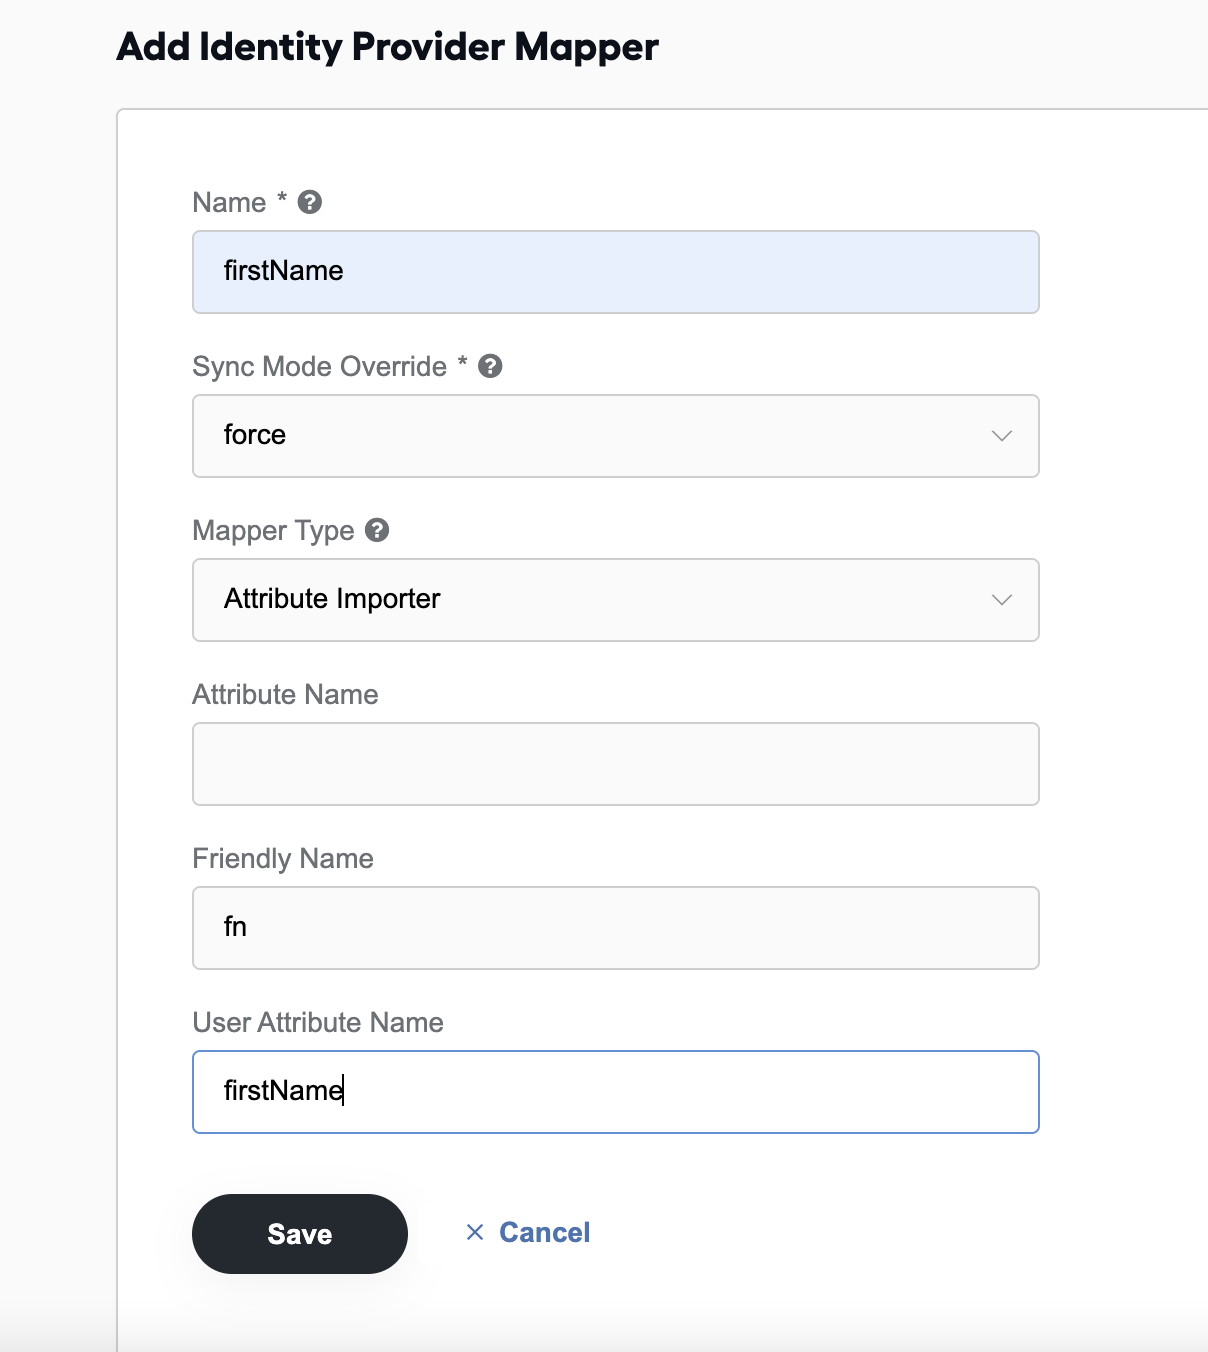1208x1352 pixels.
Task: Click into the User Attribute Name field
Action: coord(616,1092)
